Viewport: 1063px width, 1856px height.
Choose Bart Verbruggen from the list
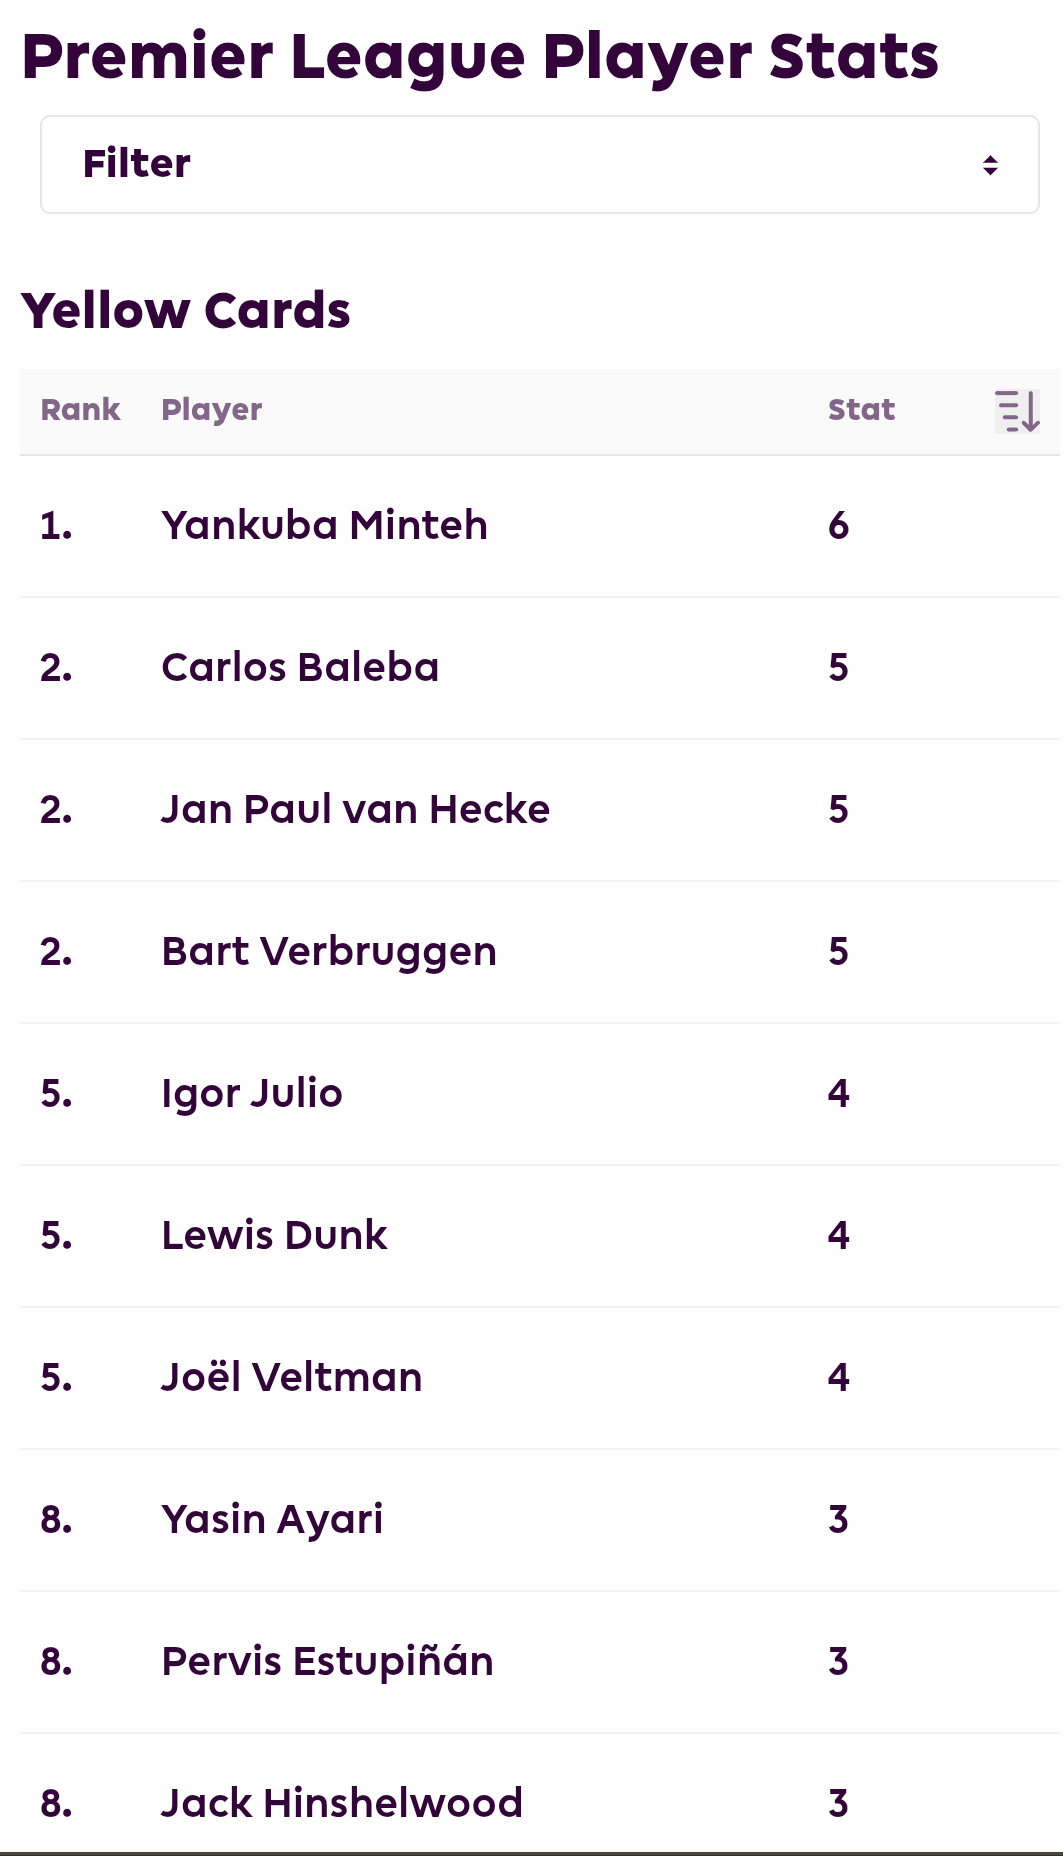(329, 952)
